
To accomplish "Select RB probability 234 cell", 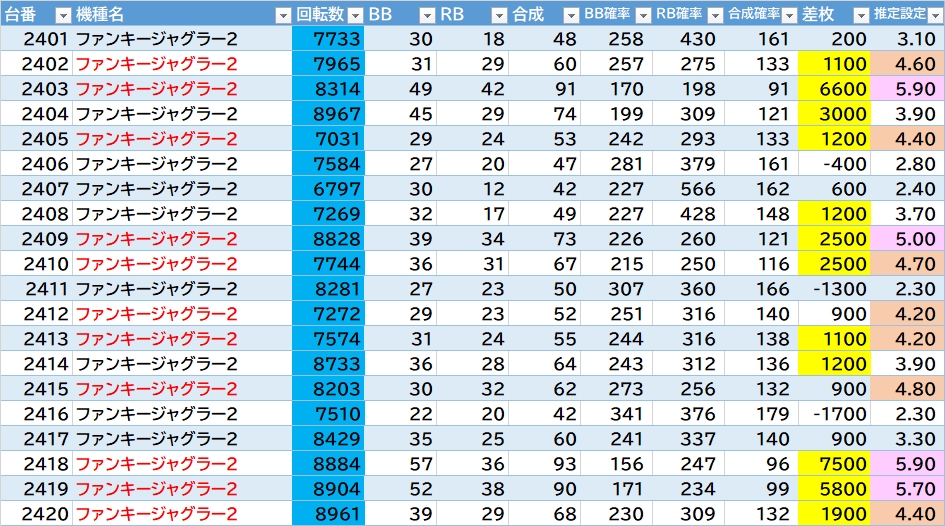I will (x=688, y=489).
